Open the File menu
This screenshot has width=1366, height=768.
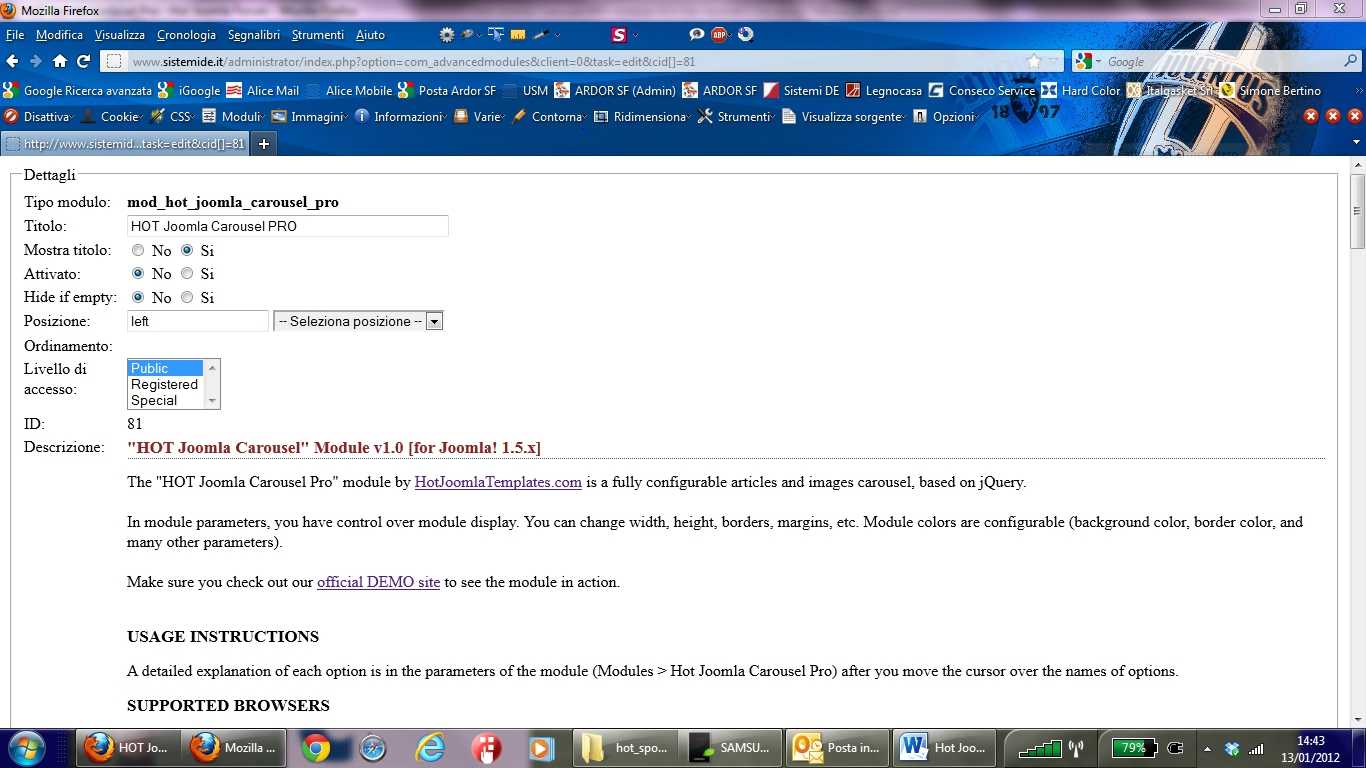pyautogui.click(x=15, y=35)
